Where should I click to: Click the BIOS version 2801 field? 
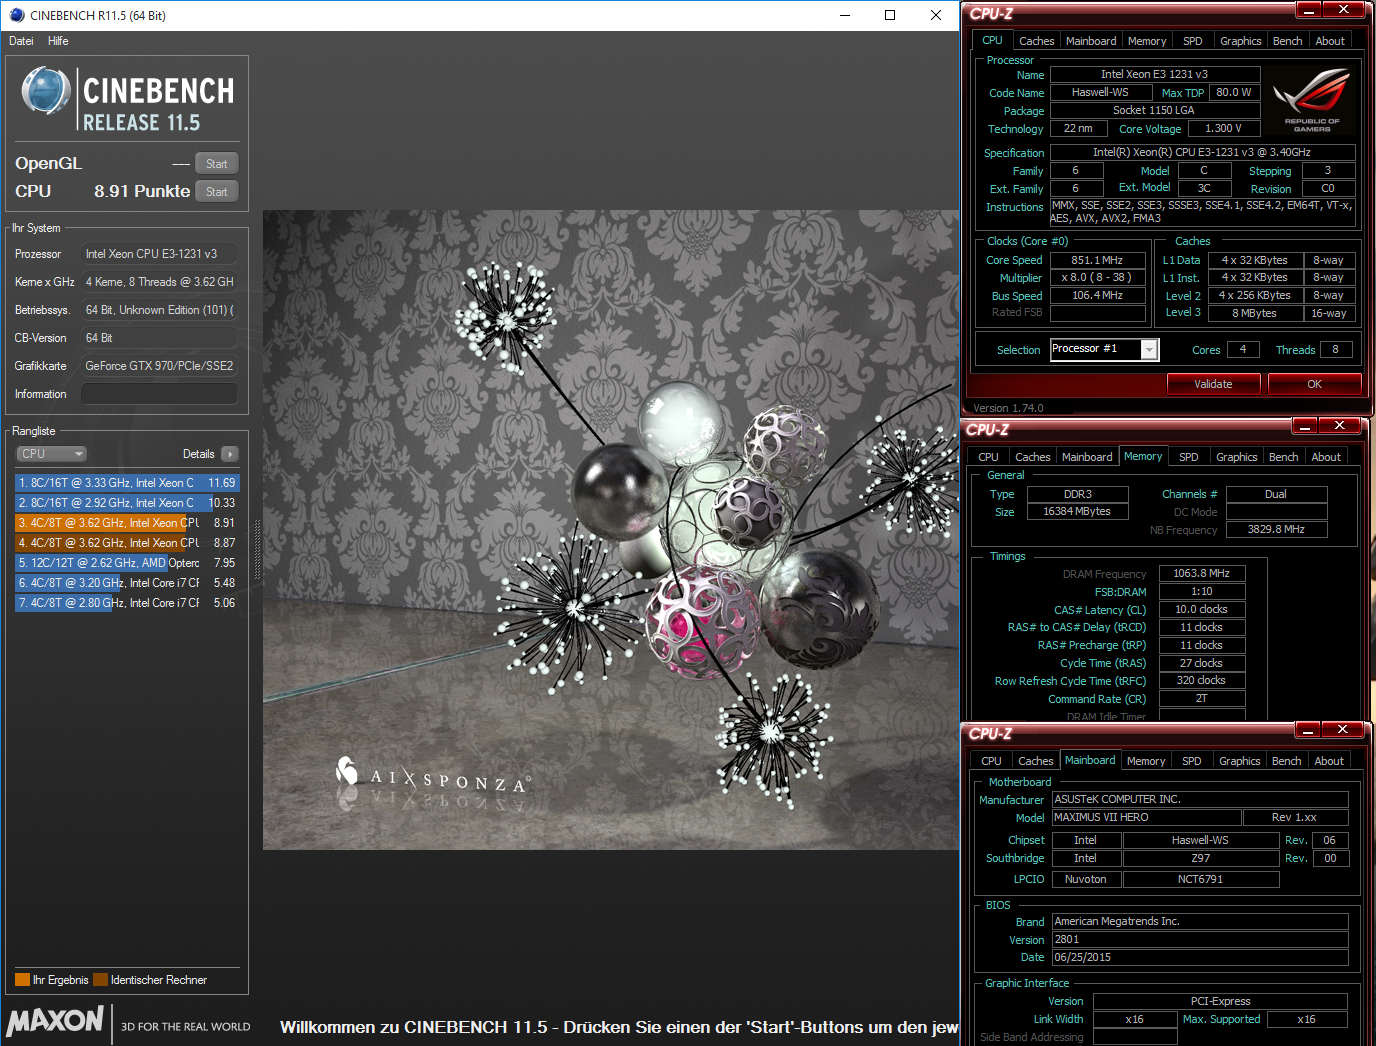(x=1200, y=939)
